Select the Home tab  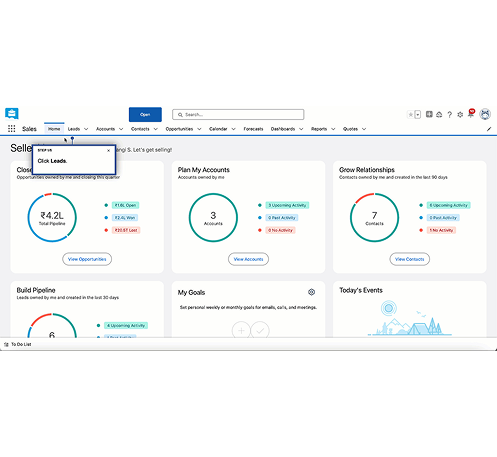54,129
